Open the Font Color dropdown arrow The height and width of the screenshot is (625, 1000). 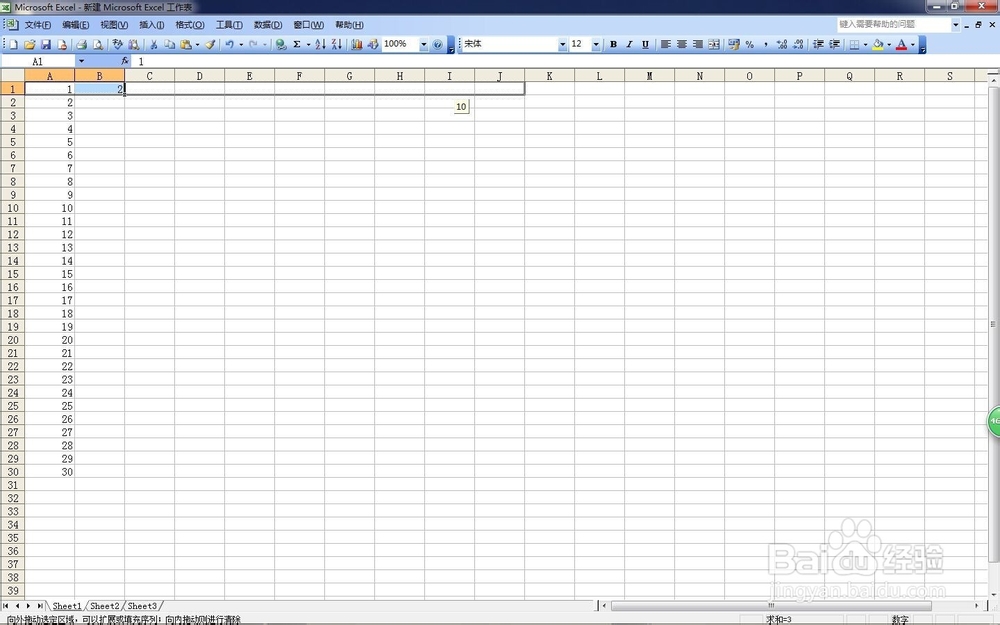point(911,45)
